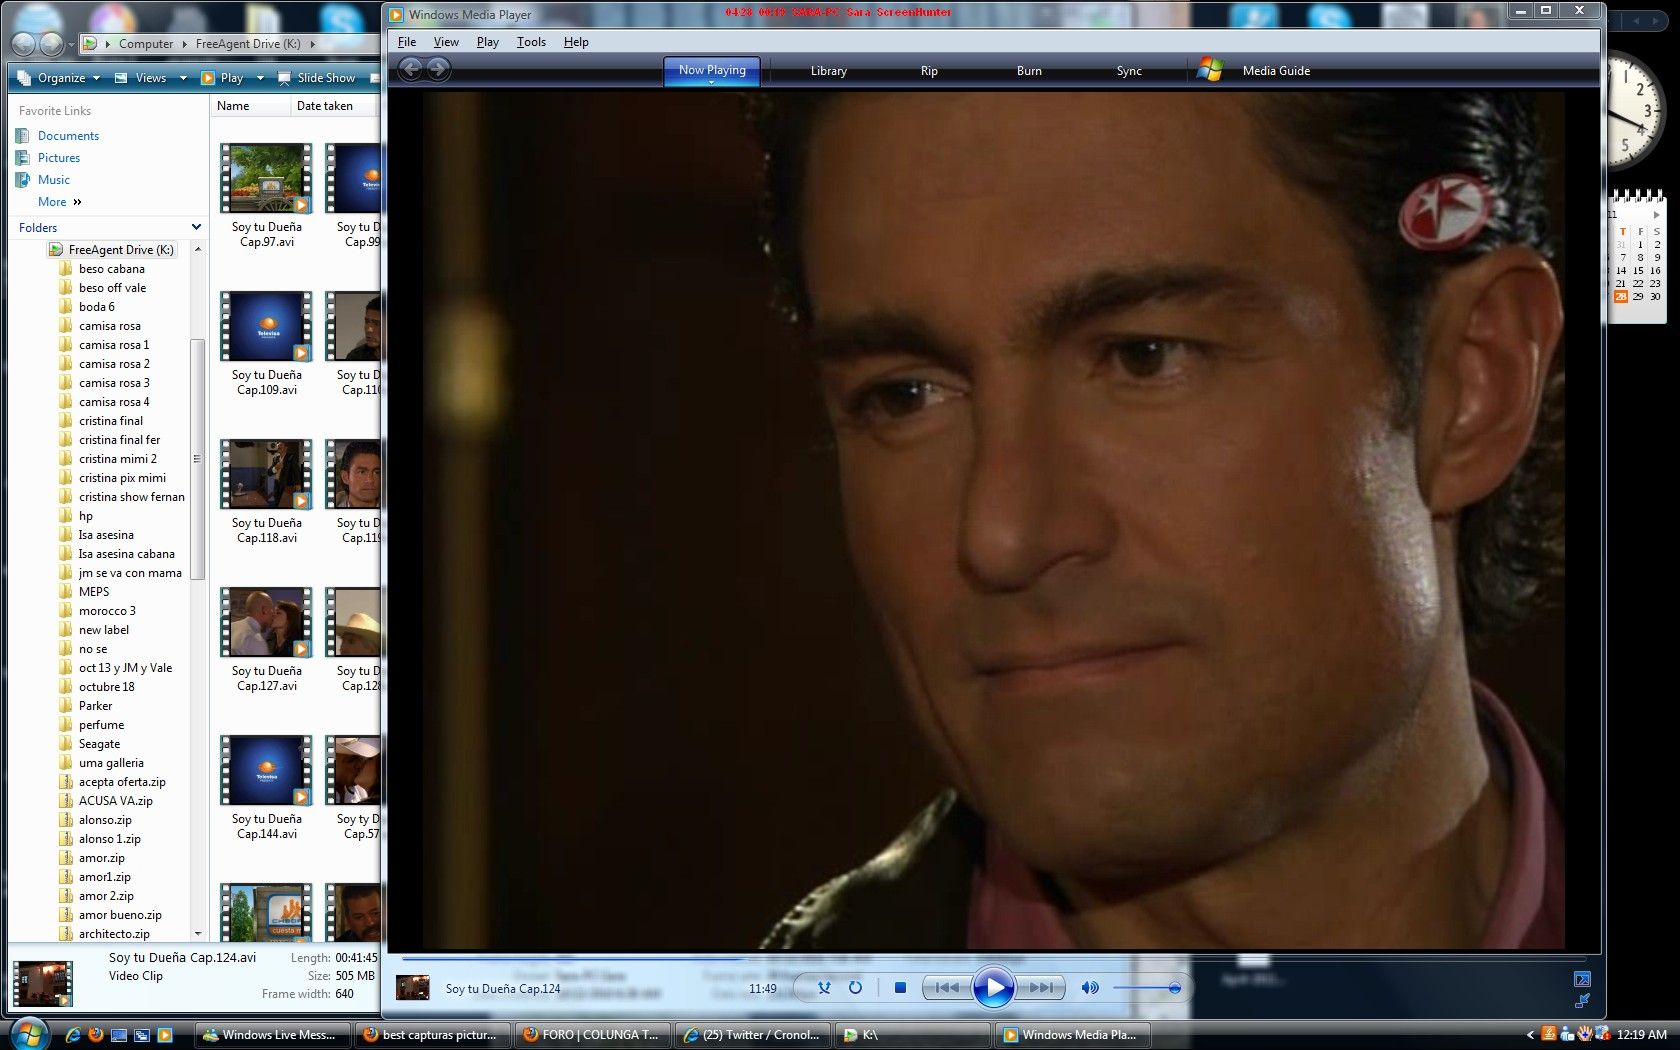1680x1050 pixels.
Task: Click the player's back navigation arrow
Action: pos(410,69)
